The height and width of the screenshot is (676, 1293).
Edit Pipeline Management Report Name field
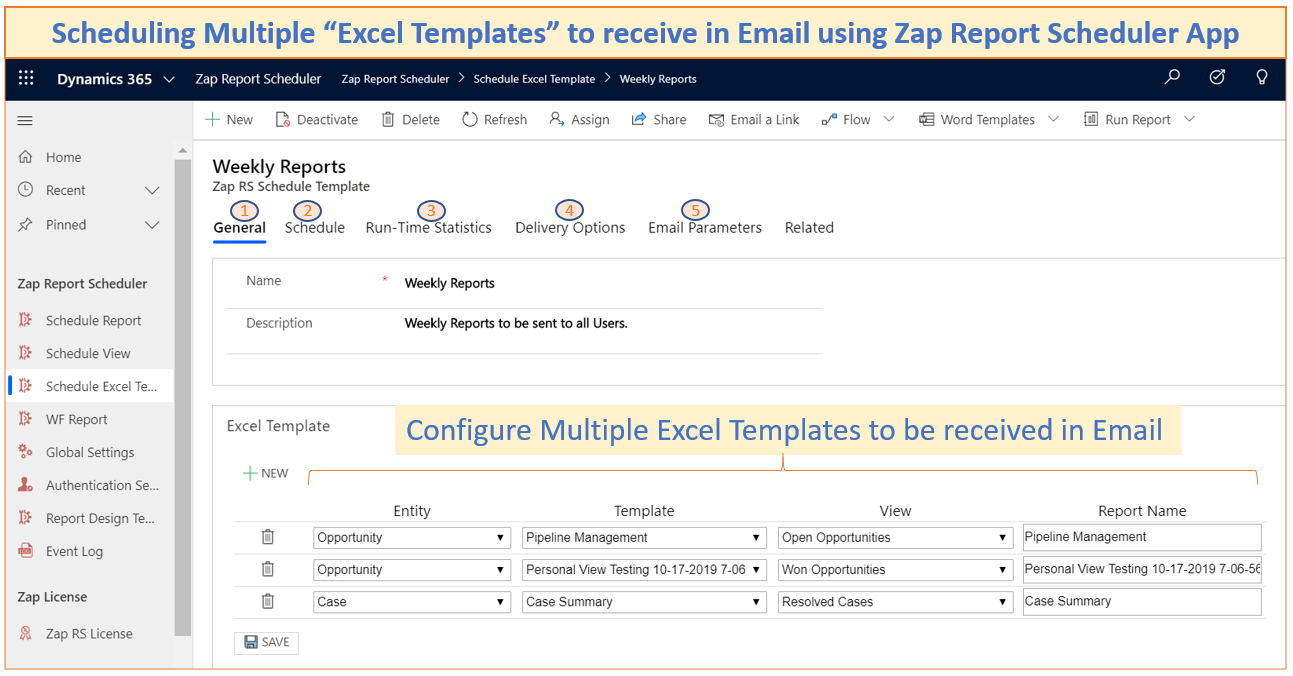tap(1142, 537)
